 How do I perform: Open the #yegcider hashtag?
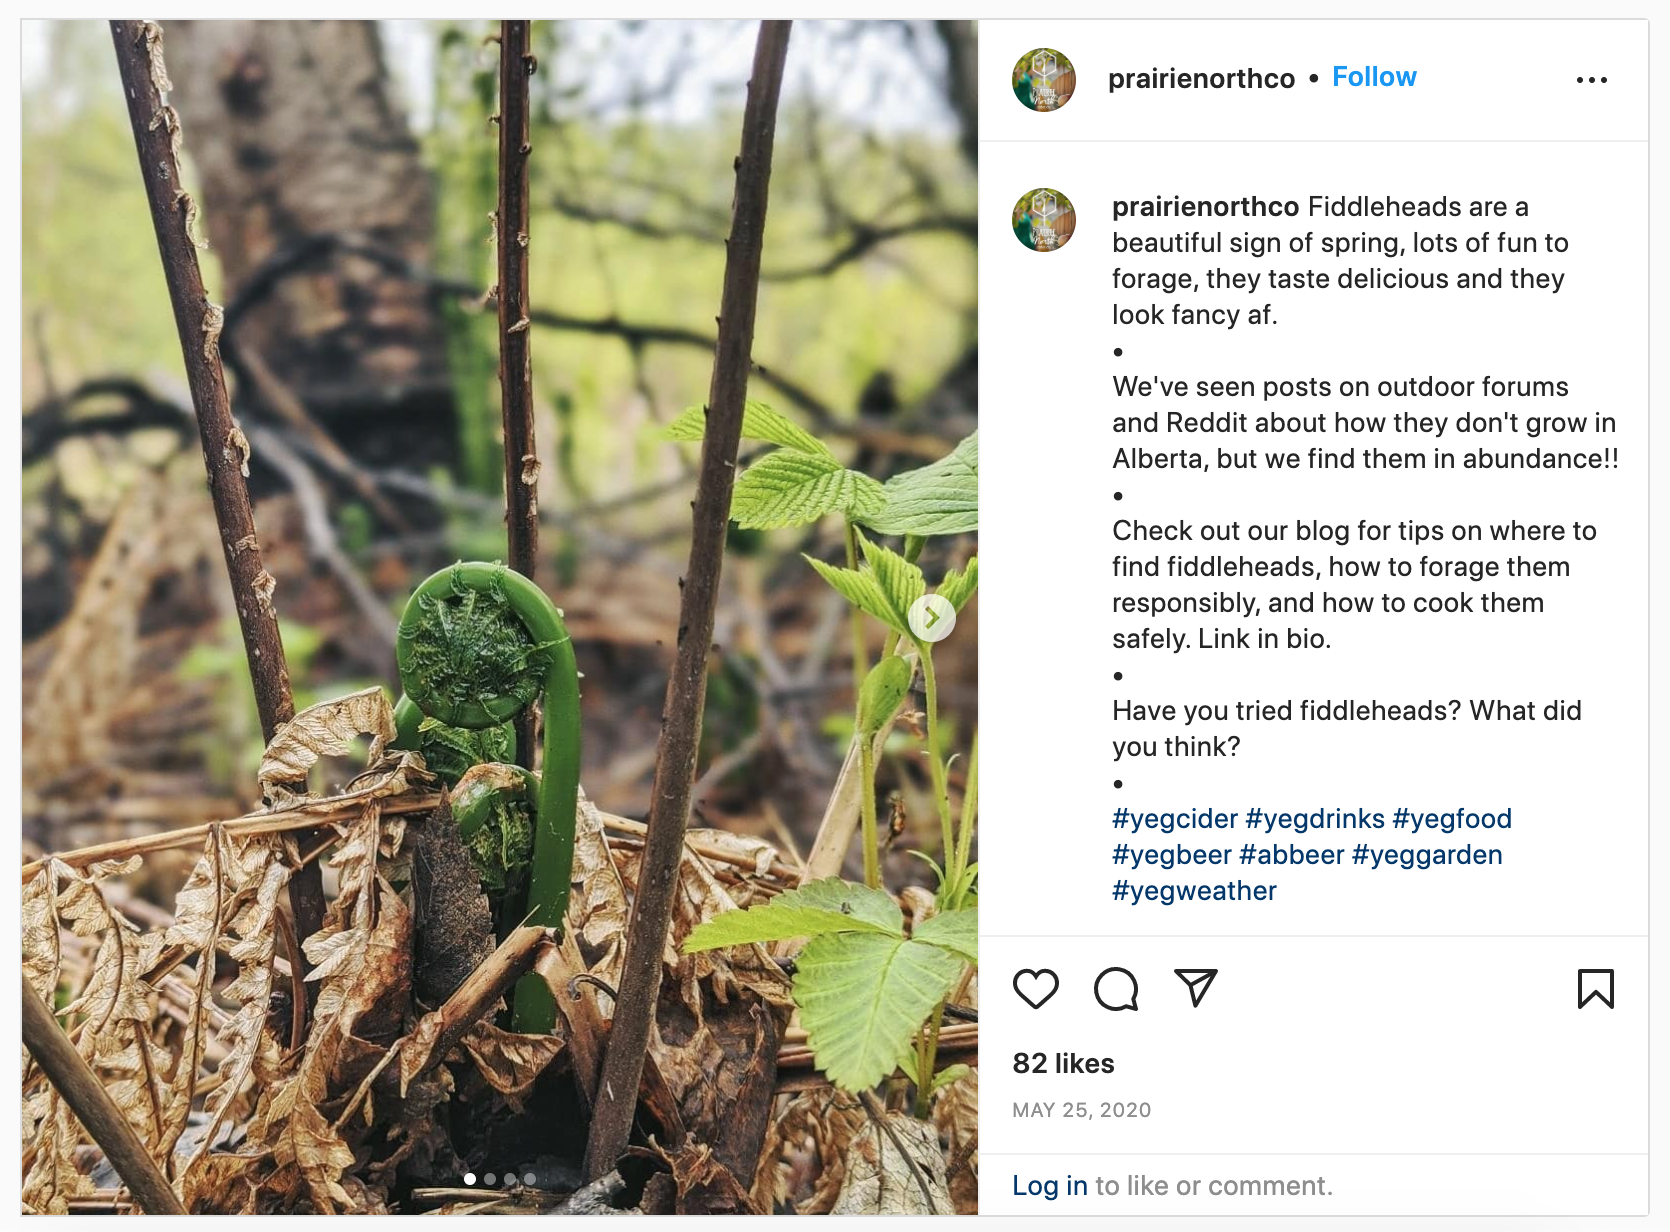pos(1174,819)
